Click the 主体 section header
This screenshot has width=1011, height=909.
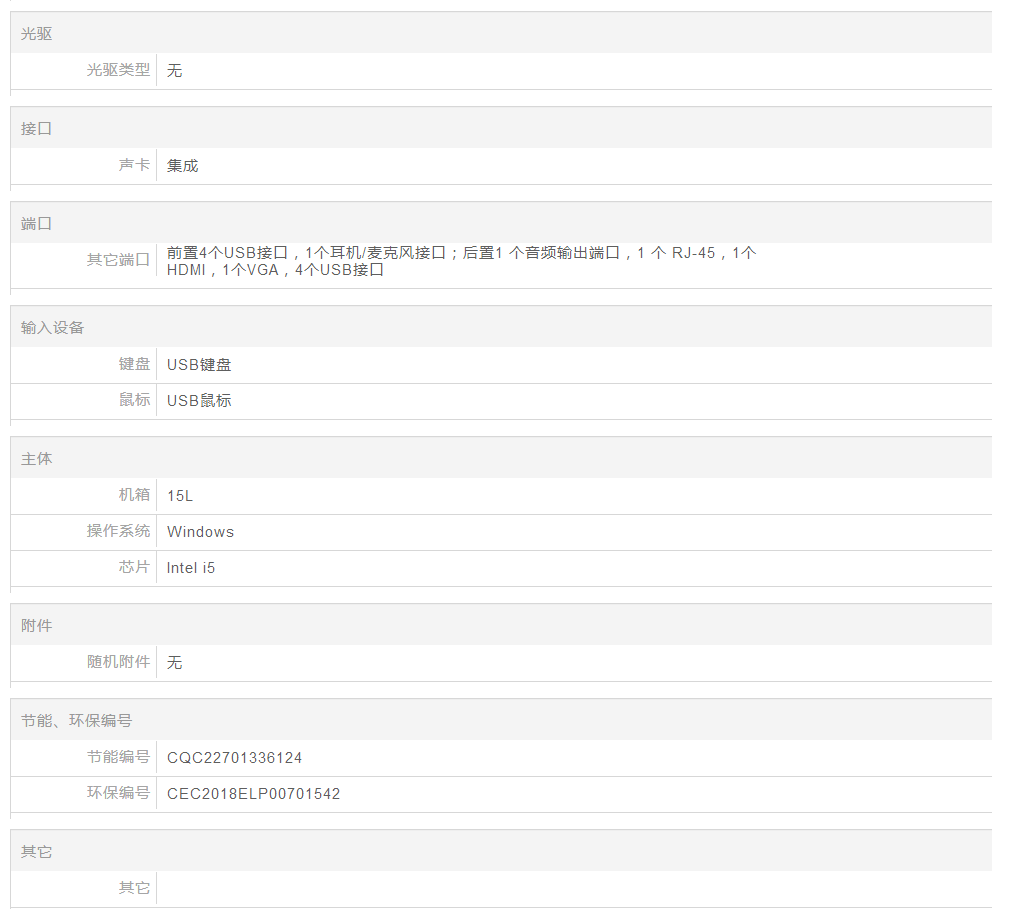click(x=37, y=459)
